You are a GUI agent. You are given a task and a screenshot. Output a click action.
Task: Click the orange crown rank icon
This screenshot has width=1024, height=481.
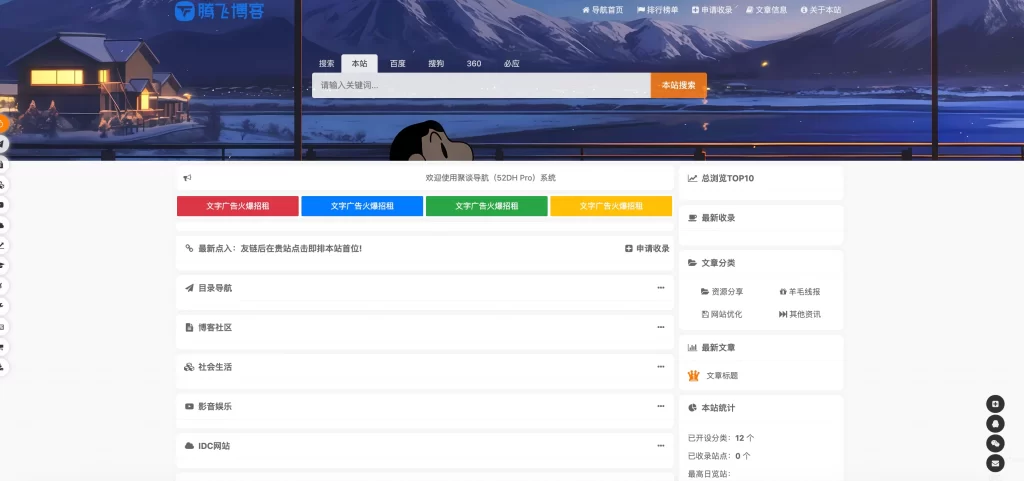point(694,375)
